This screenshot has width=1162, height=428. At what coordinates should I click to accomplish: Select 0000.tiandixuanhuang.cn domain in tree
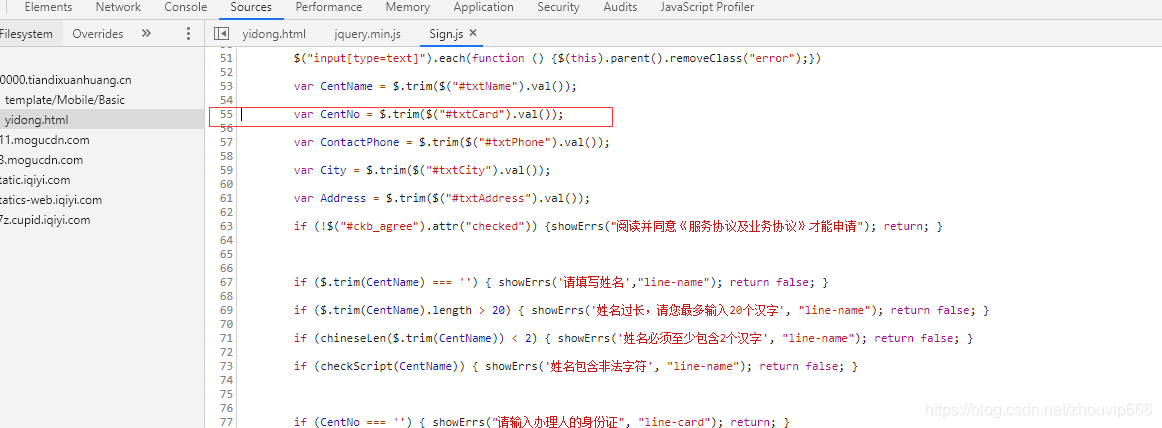tap(65, 80)
